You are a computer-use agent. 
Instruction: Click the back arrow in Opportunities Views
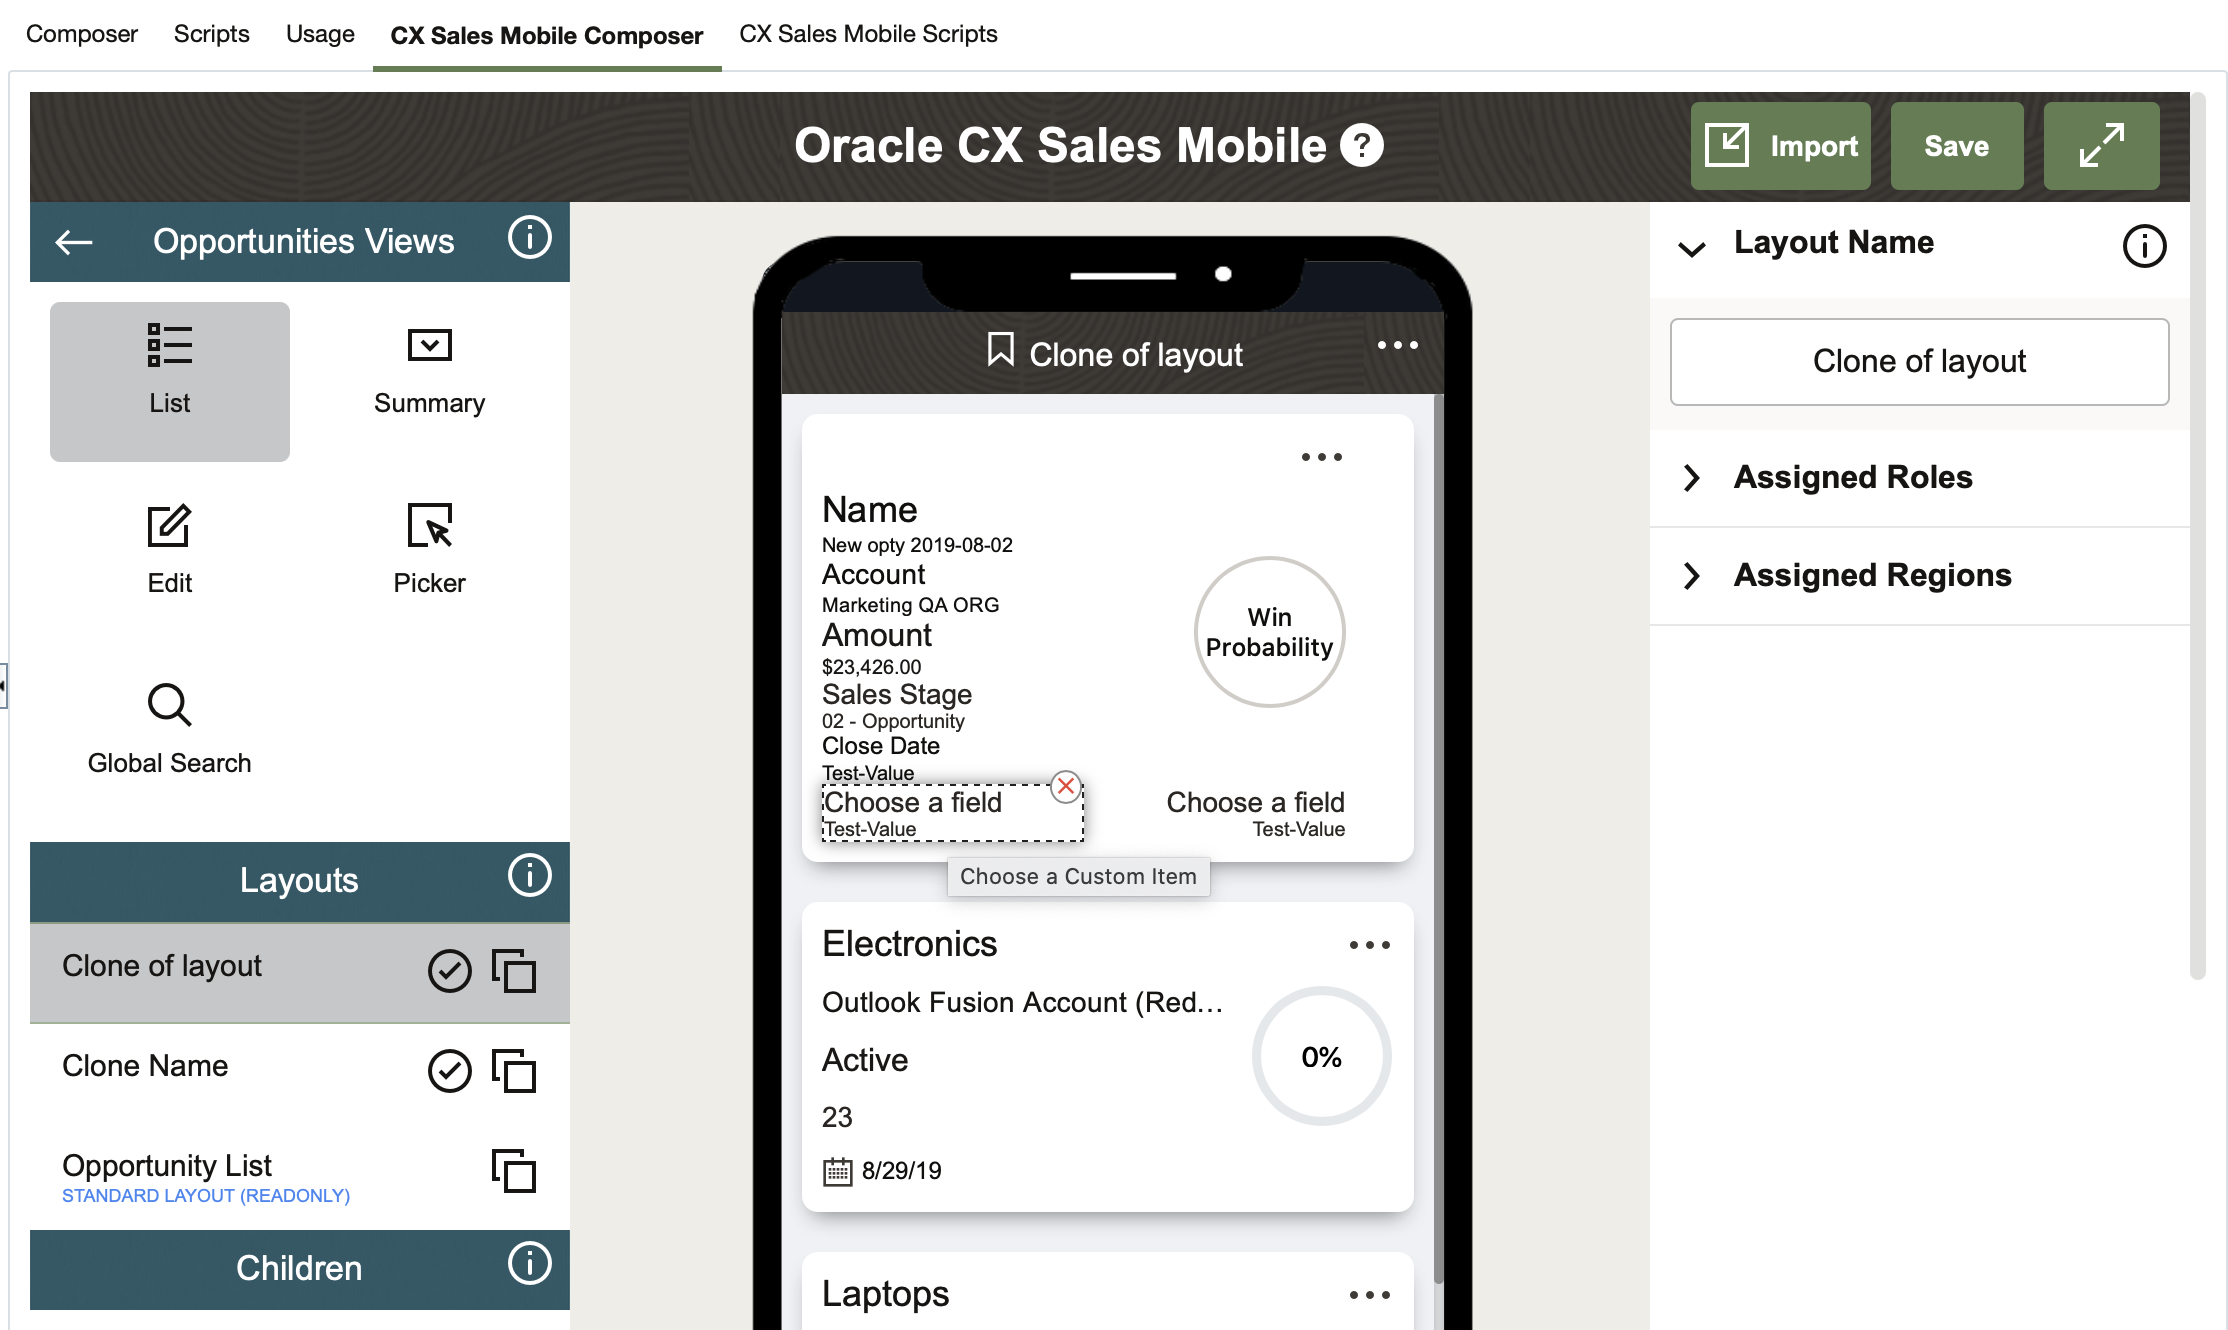[74, 241]
